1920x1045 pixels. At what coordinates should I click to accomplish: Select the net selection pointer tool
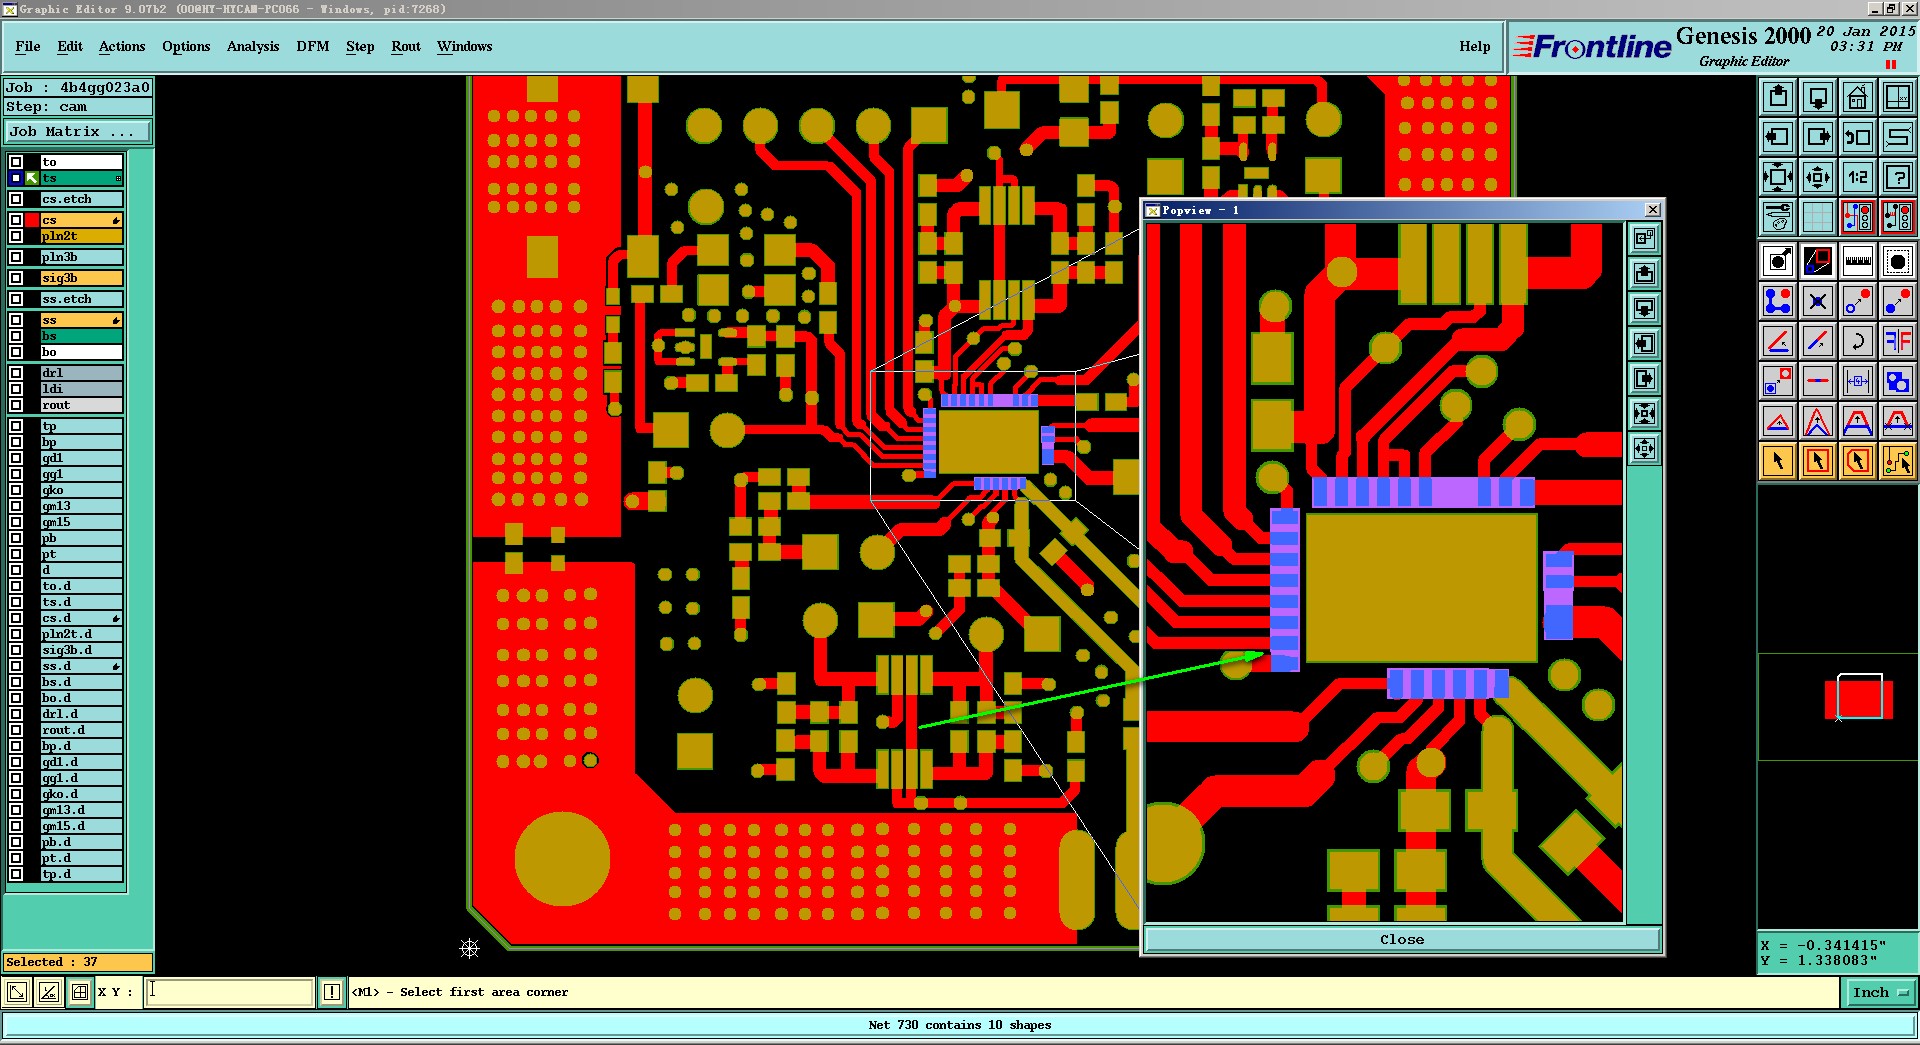click(1898, 461)
